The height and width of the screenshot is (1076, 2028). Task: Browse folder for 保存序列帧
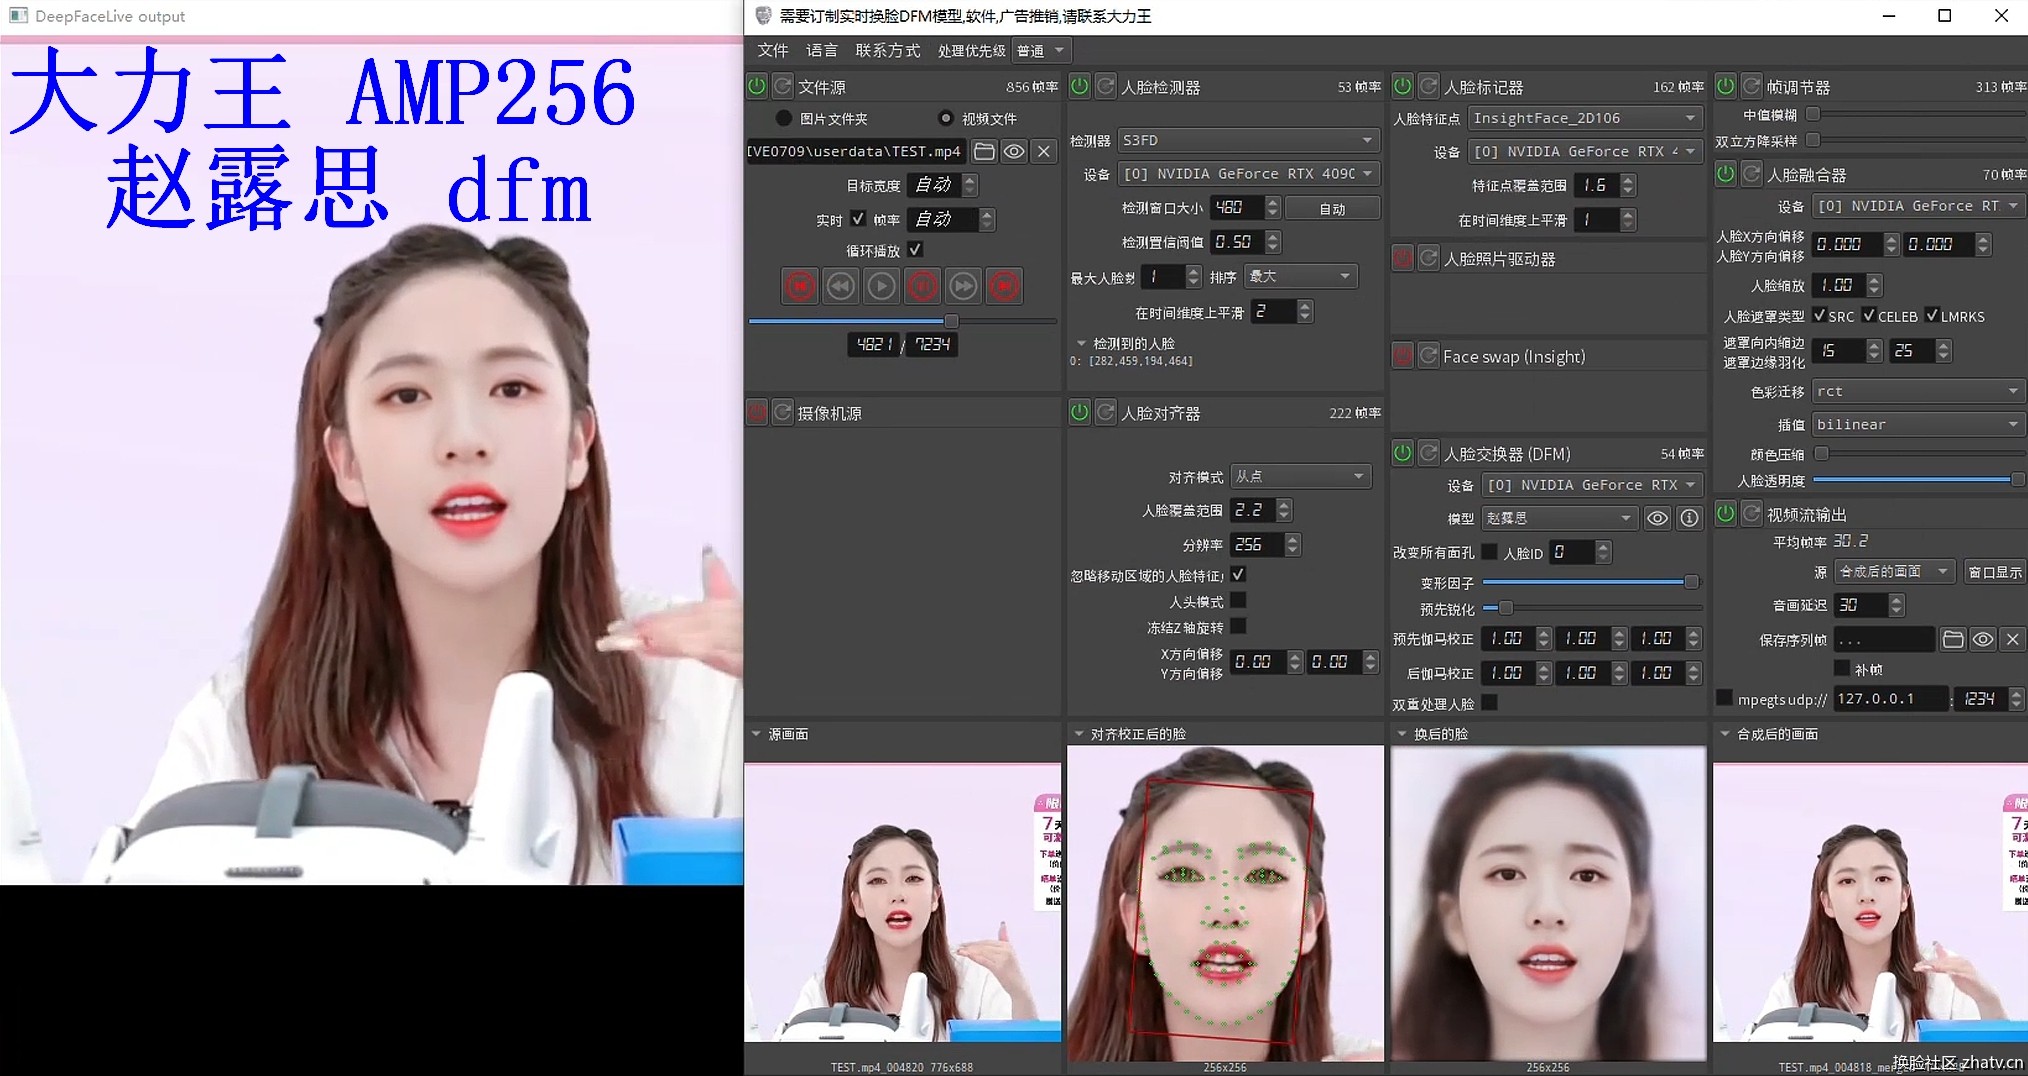coord(1953,639)
